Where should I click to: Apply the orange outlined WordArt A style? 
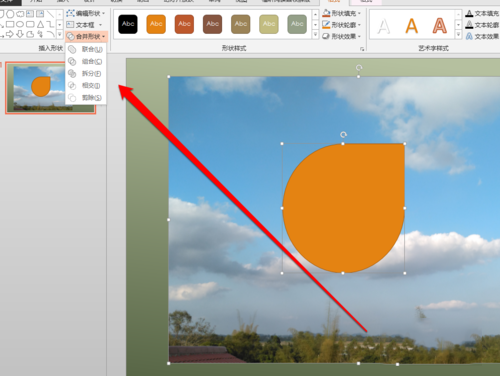tap(440, 25)
